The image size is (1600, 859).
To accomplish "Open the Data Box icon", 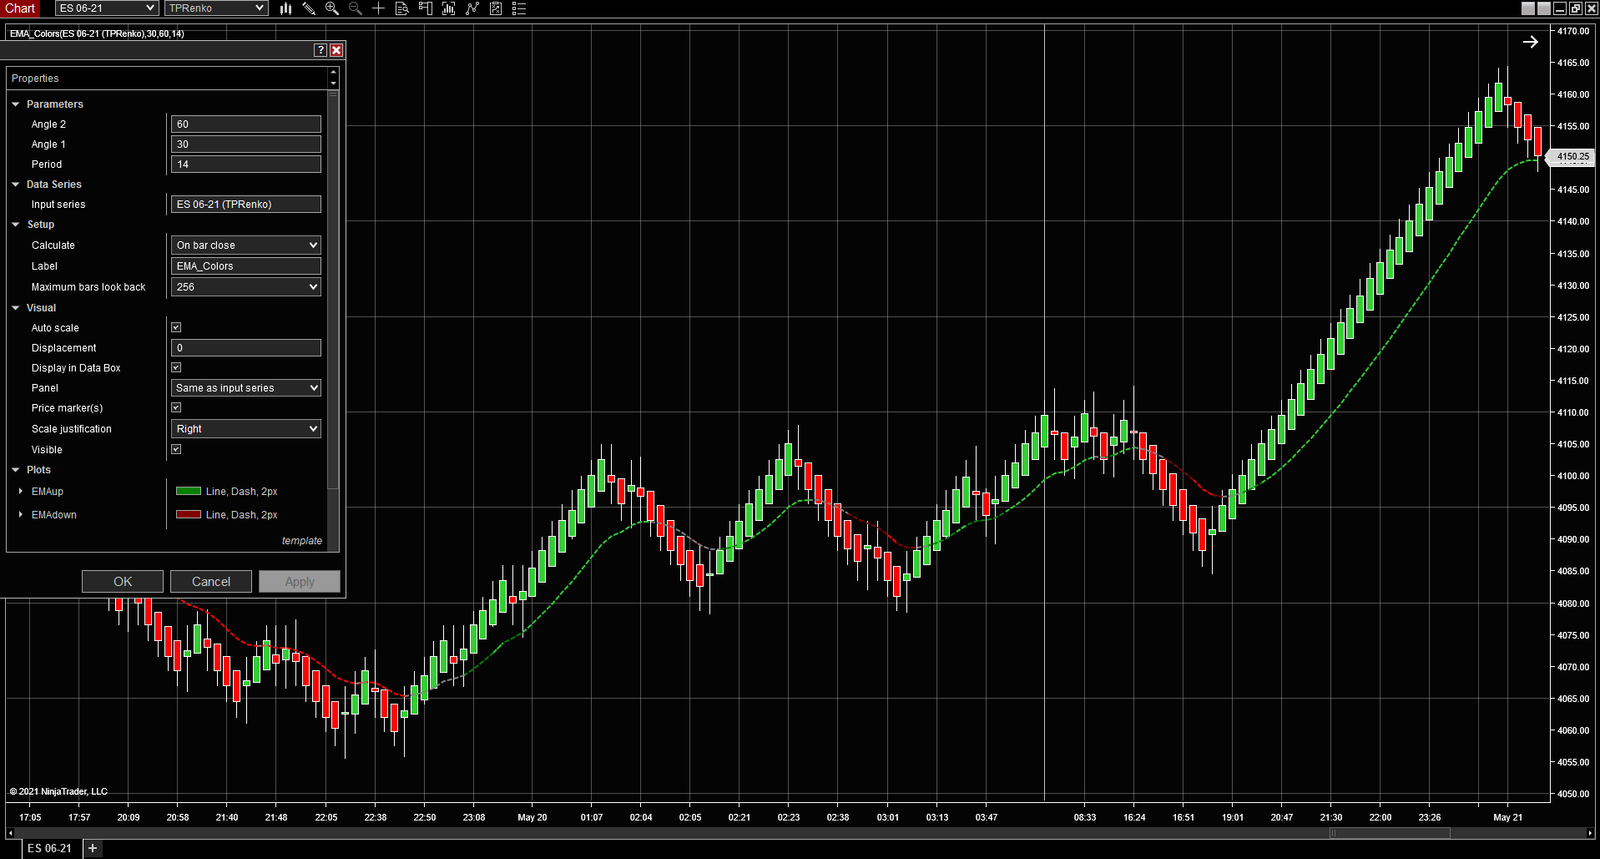I will [x=402, y=8].
